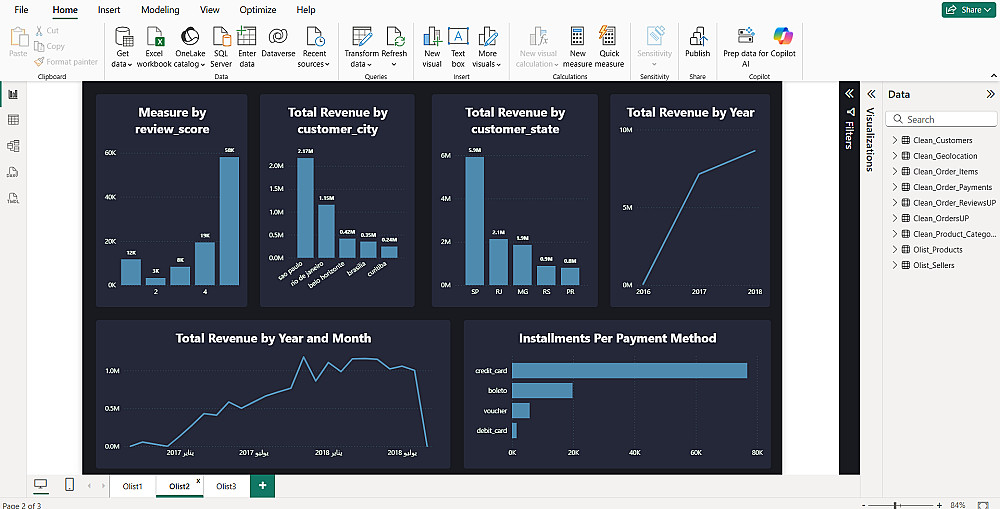Click the Refresh icon
Image resolution: width=1000 pixels, height=509 pixels.
point(395,36)
